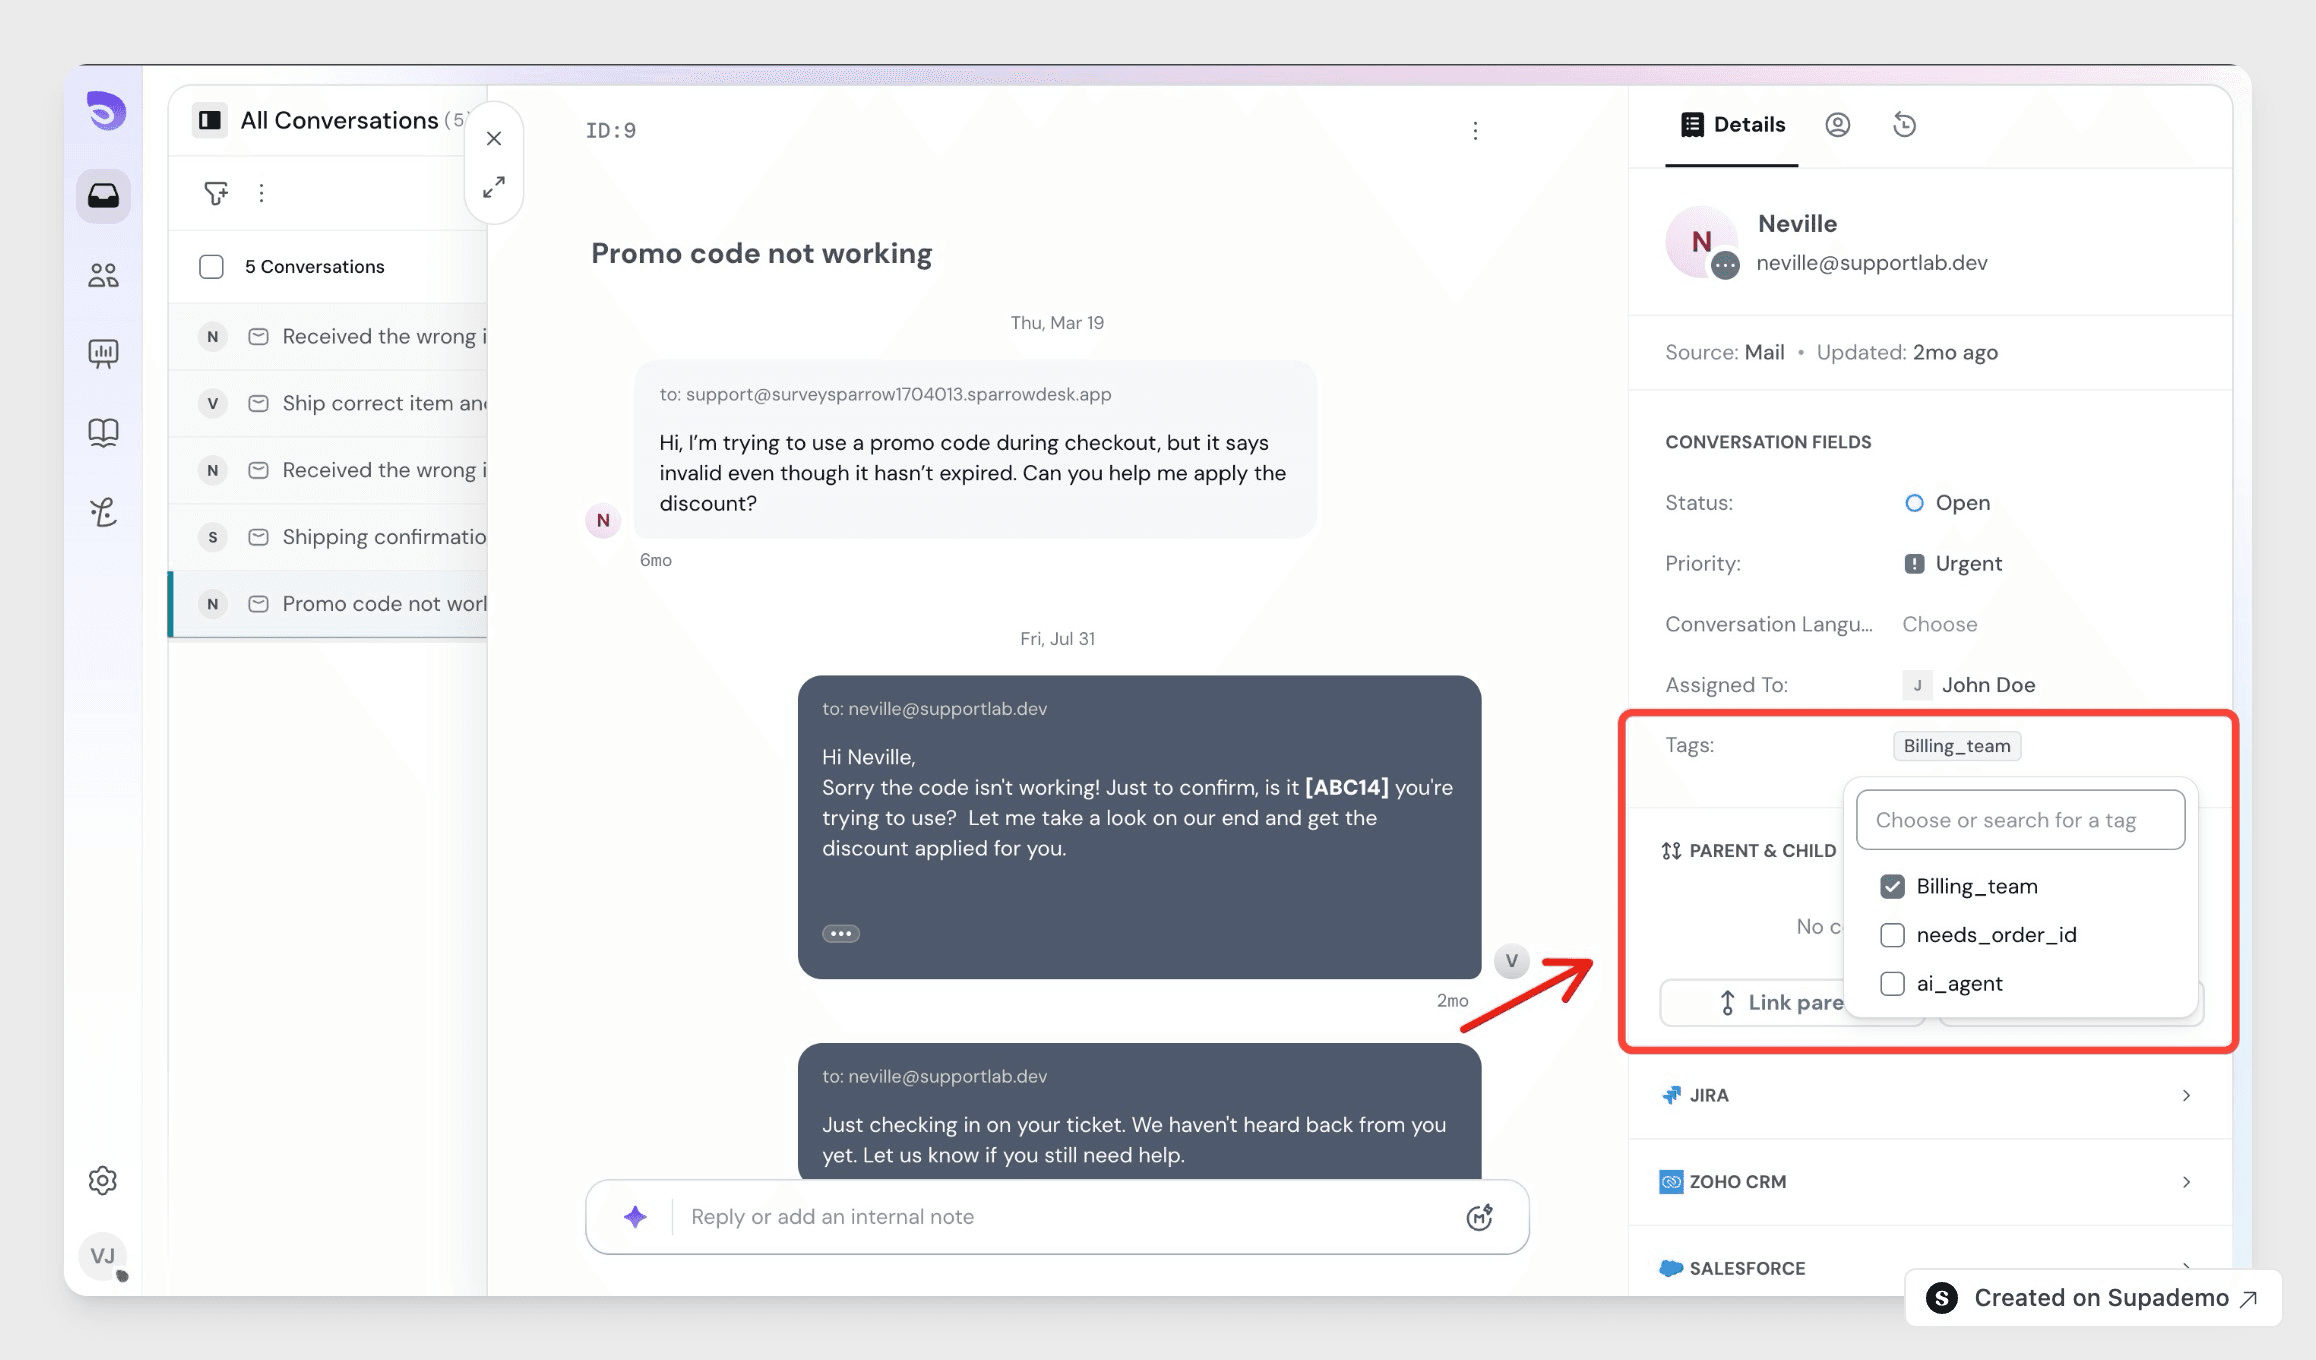Viewport: 2316px width, 1360px height.
Task: Click the SparrowDesk logo
Action: 105,111
